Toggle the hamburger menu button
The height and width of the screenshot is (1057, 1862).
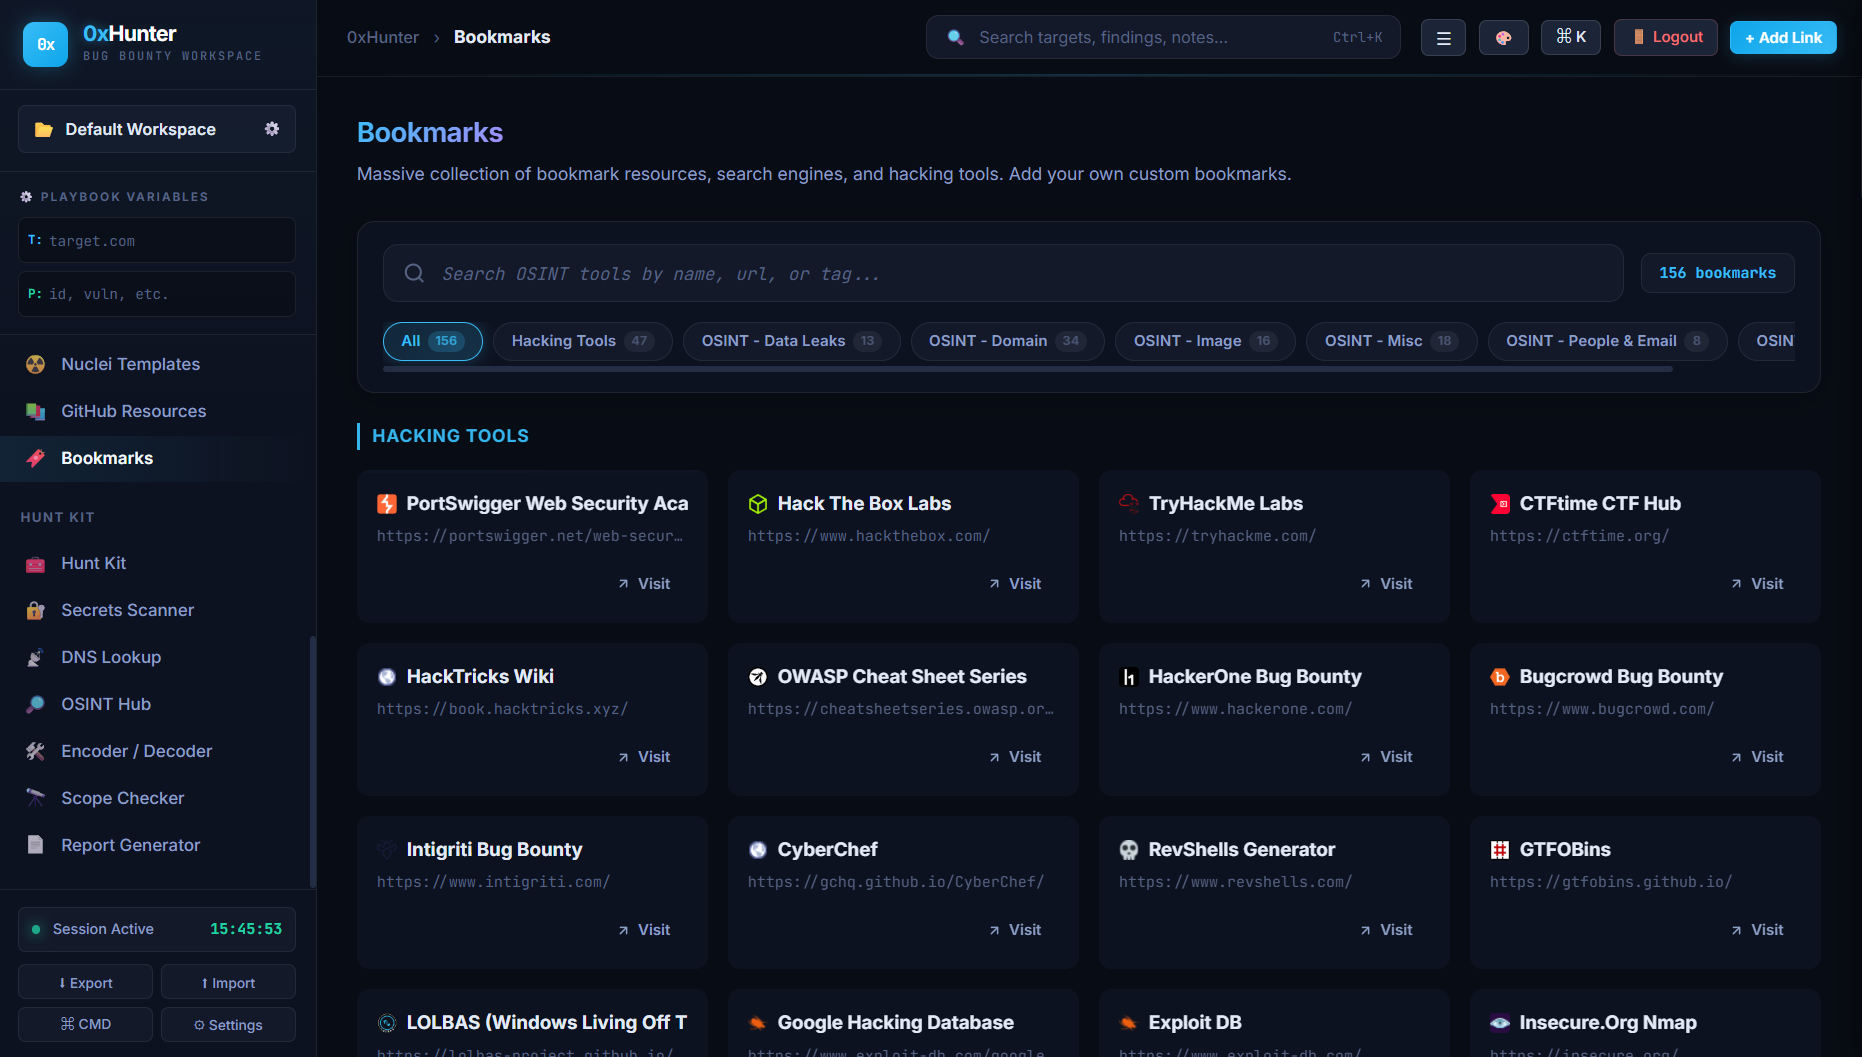1443,38
